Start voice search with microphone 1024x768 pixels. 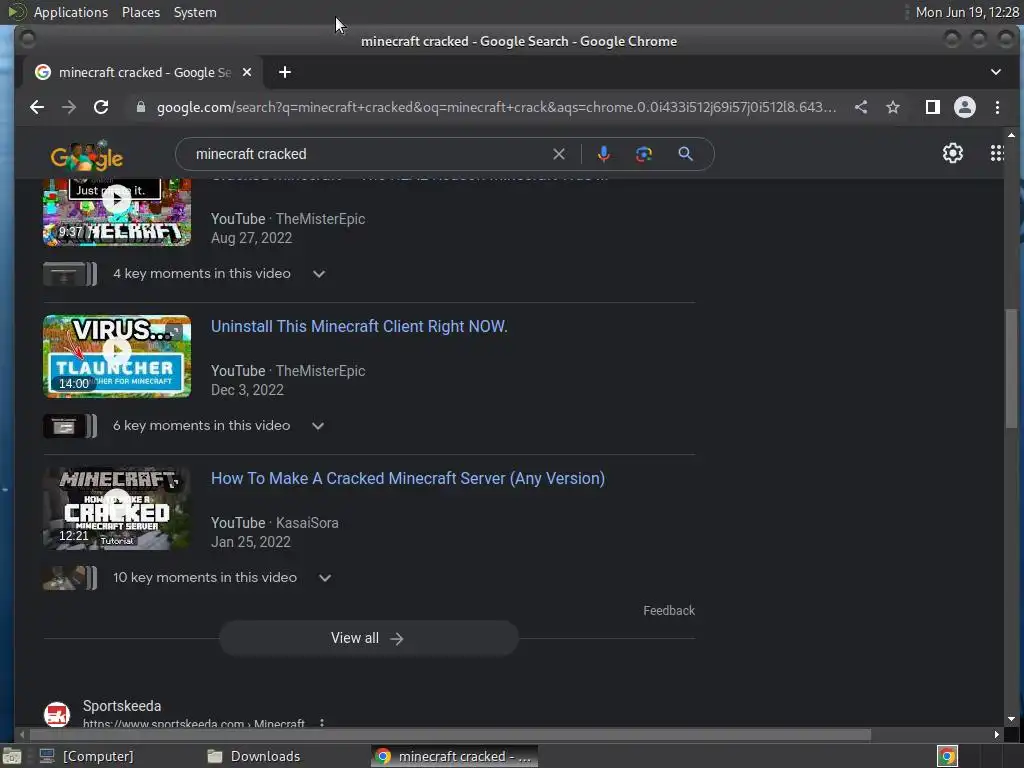pos(603,154)
